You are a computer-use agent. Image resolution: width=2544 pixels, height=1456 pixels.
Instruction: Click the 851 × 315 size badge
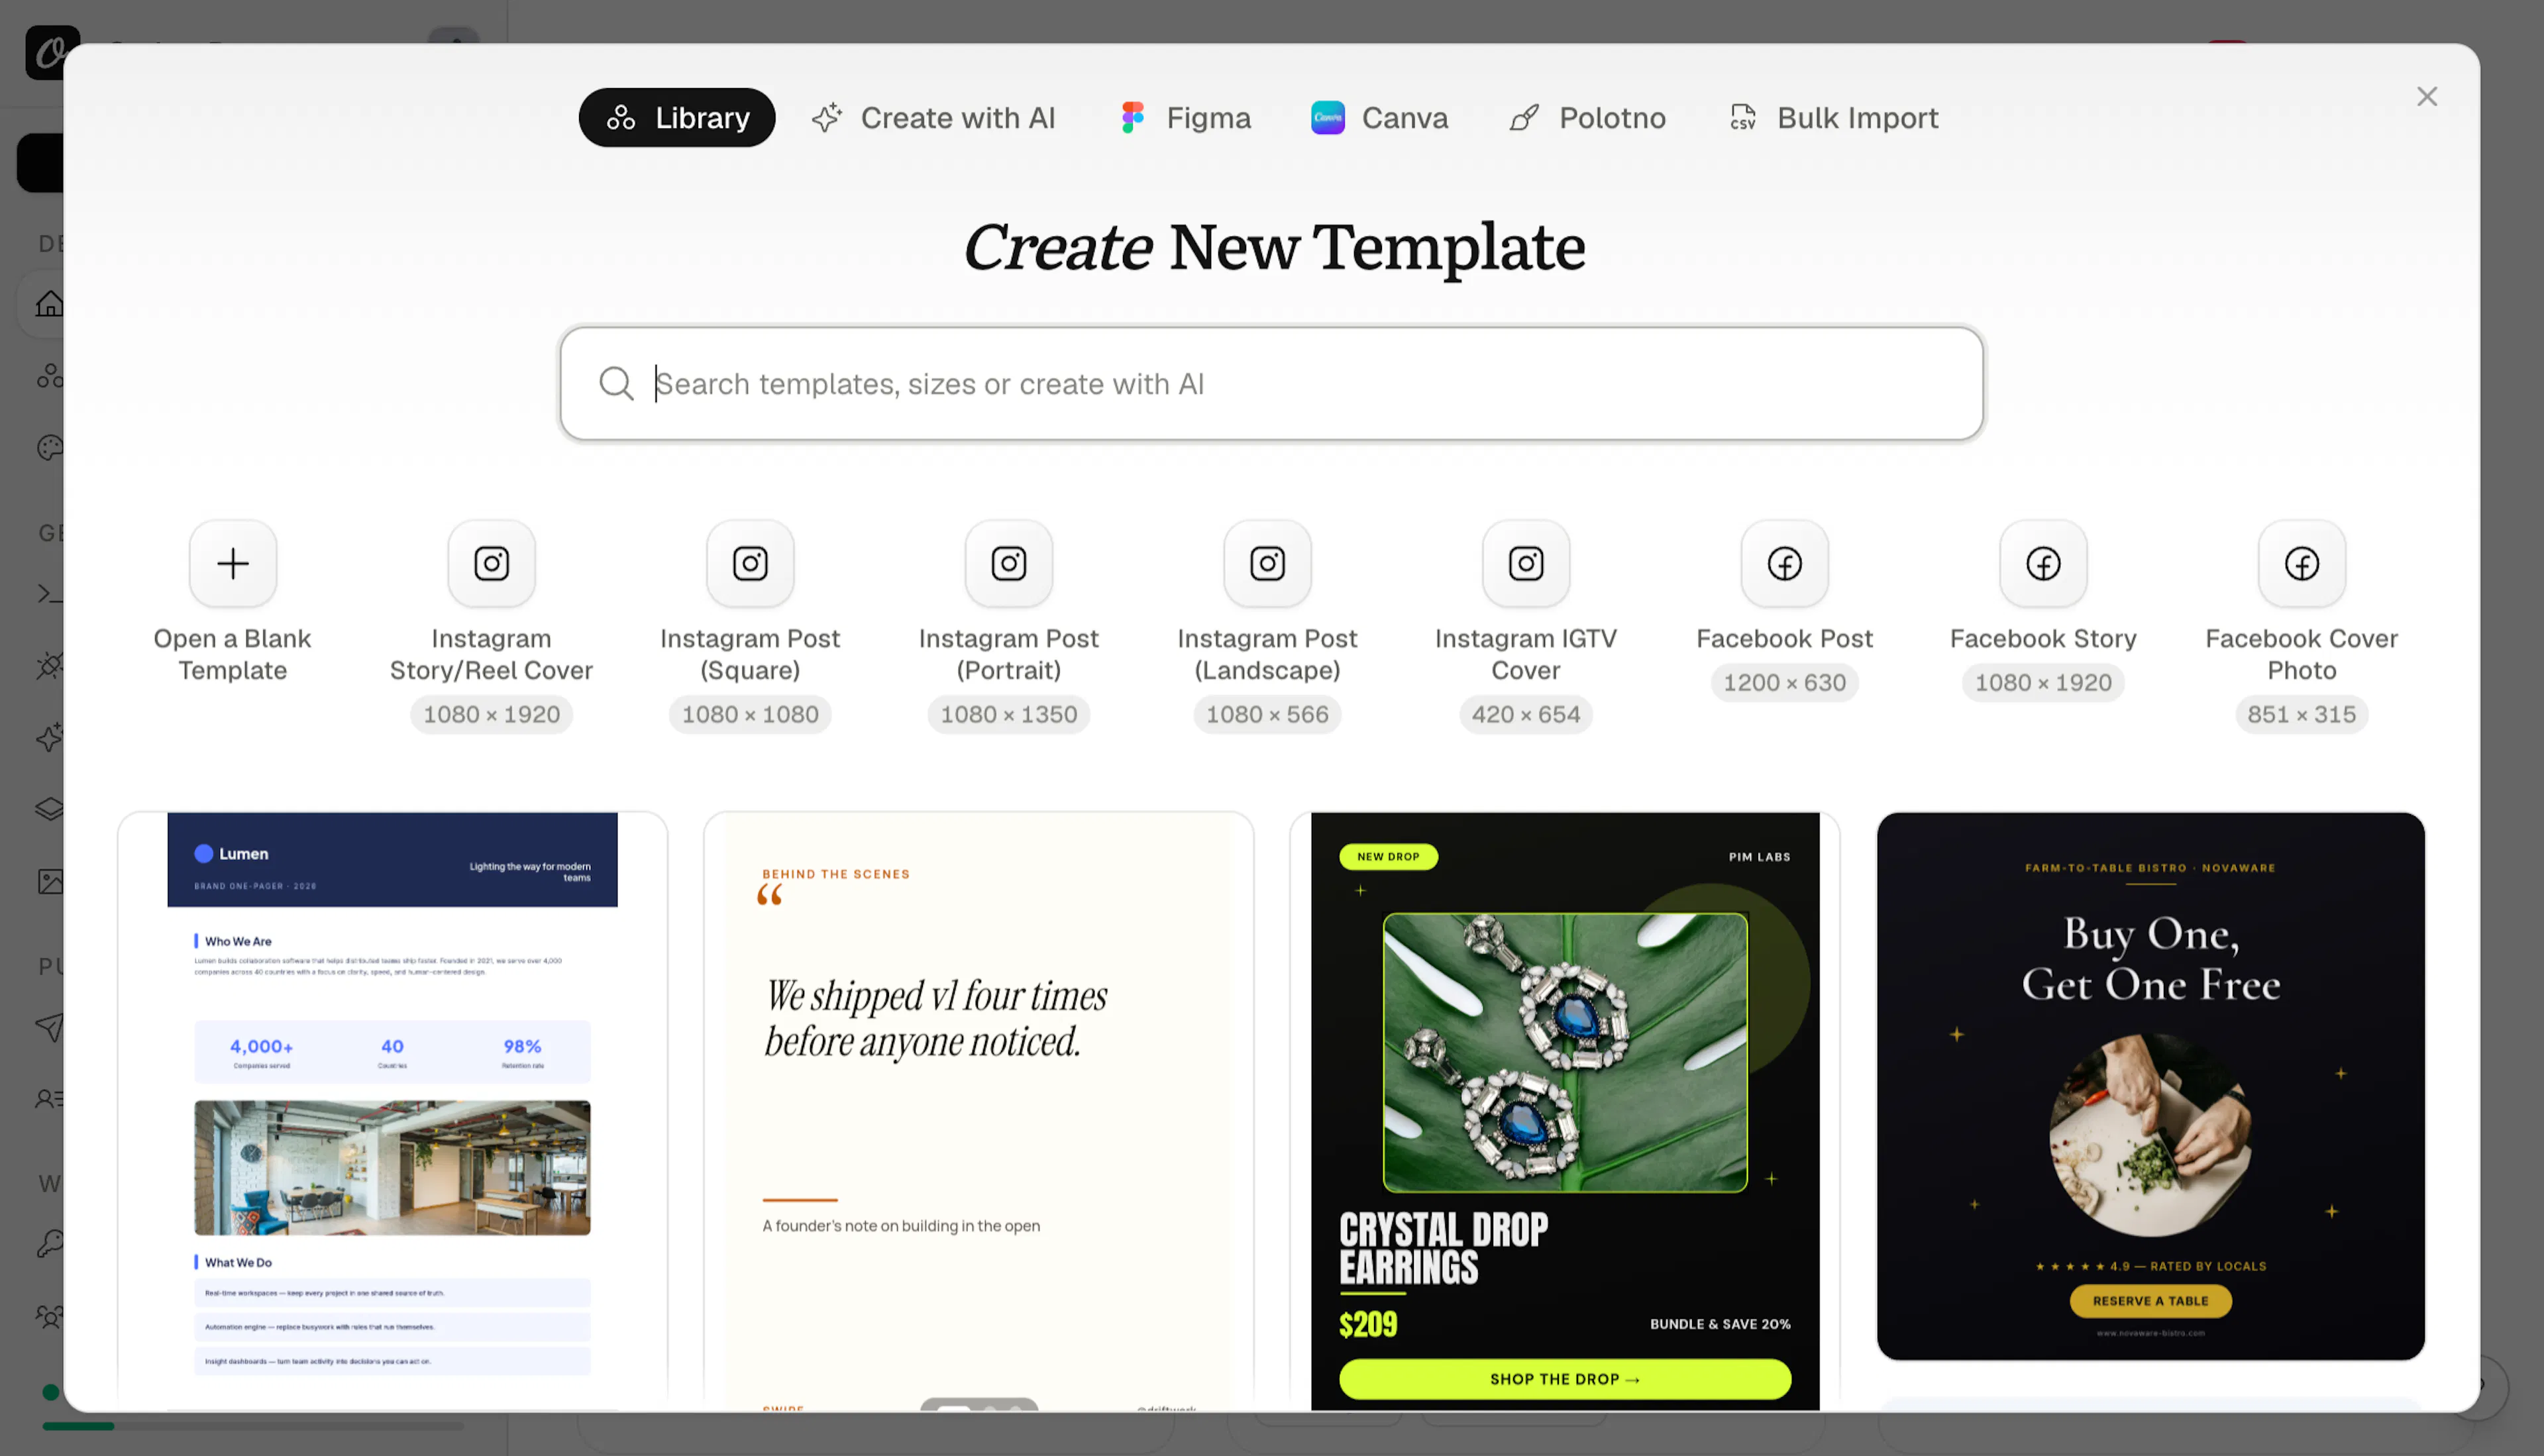click(2302, 715)
